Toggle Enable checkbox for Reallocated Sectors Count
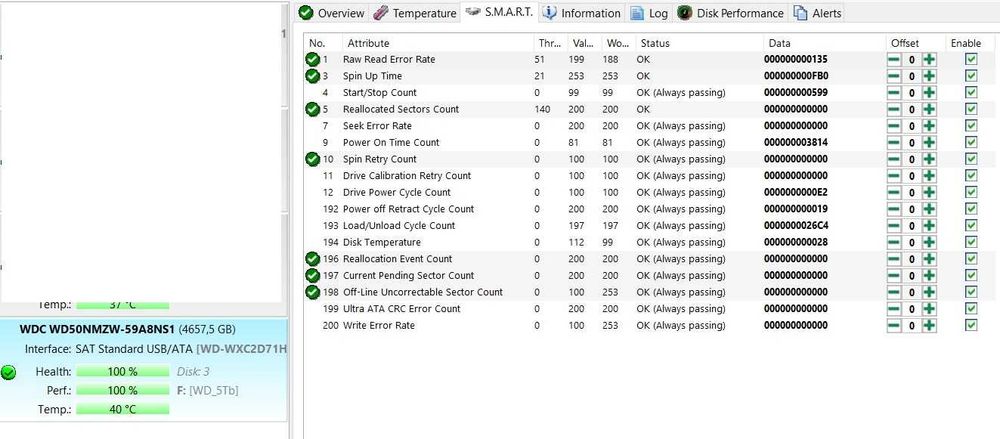Image resolution: width=1000 pixels, height=439 pixels. [971, 109]
